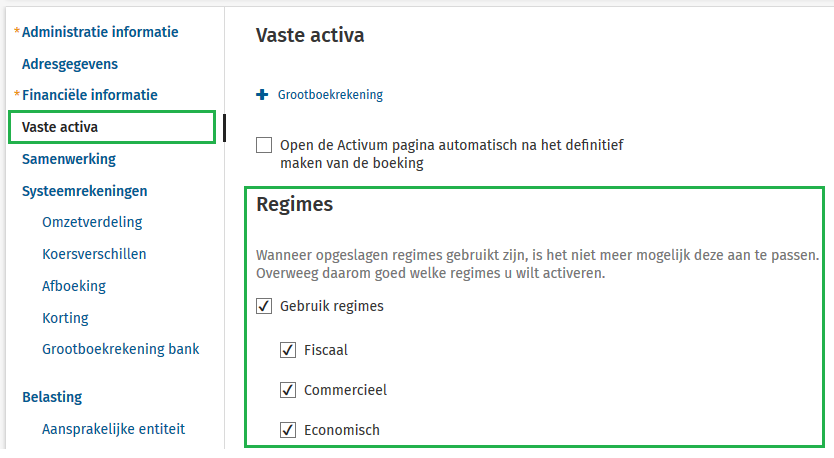Open Adresgegevens in the sidebar
This screenshot has width=834, height=458.
70,64
